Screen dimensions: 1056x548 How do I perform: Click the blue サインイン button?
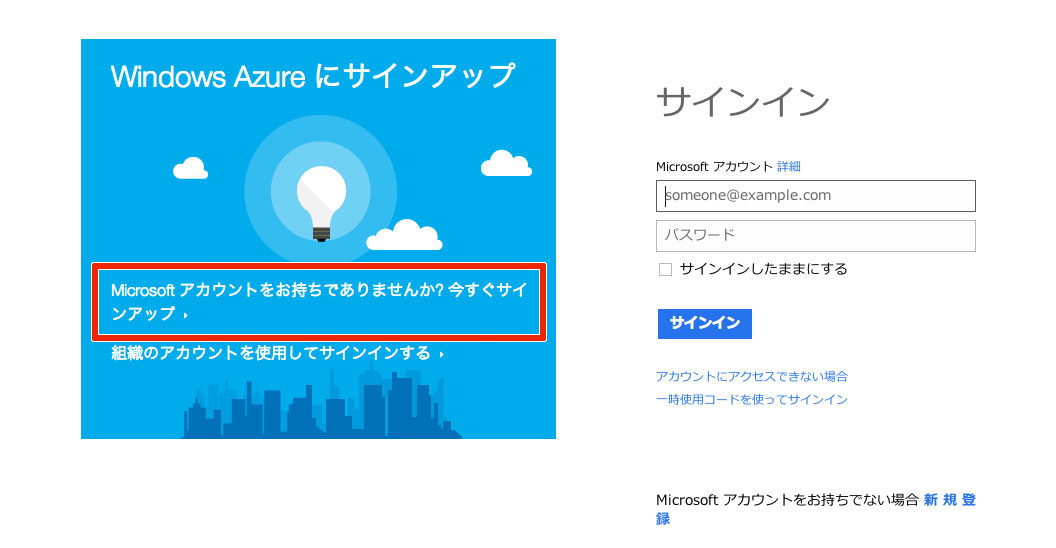pyautogui.click(x=704, y=324)
